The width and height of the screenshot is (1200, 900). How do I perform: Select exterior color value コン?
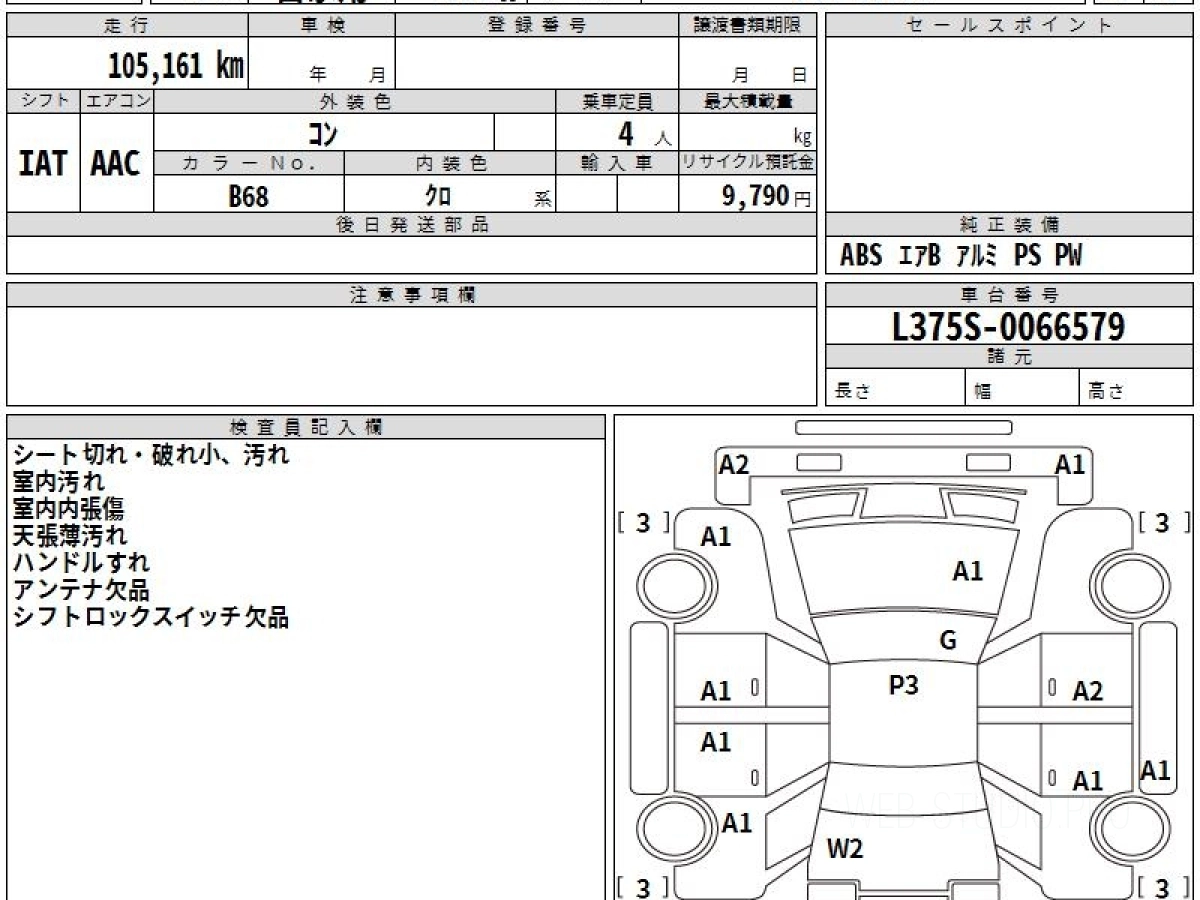coord(323,133)
